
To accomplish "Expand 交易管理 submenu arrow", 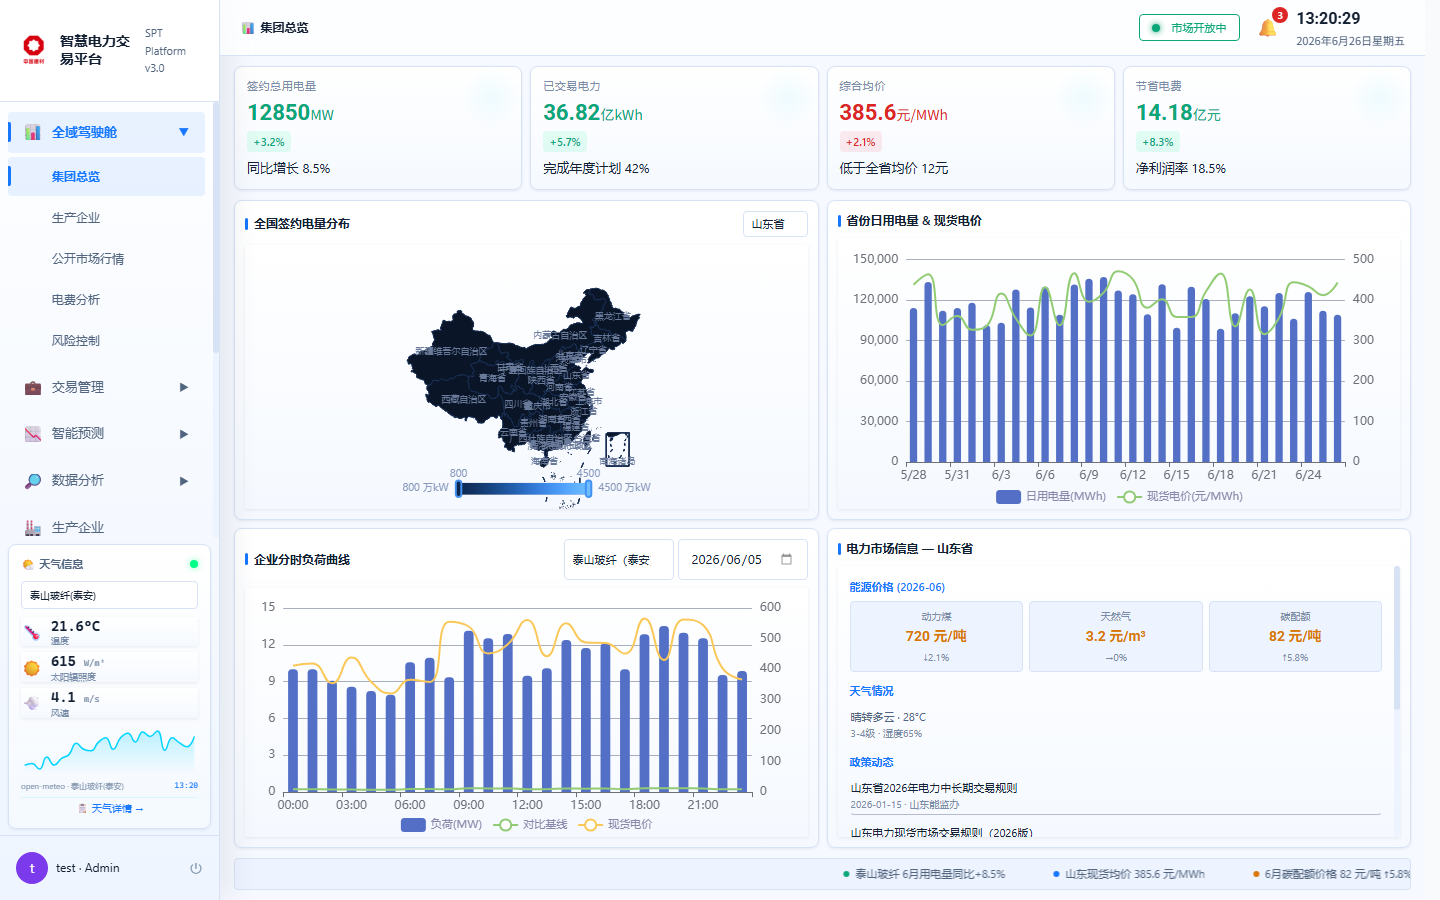I will pyautogui.click(x=184, y=387).
